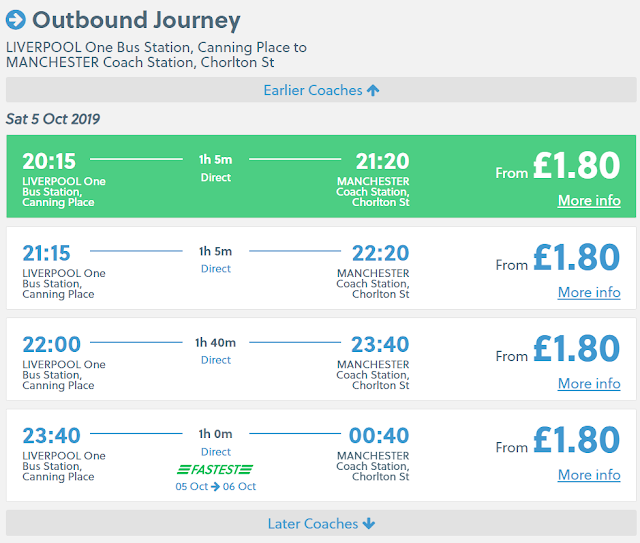This screenshot has width=640, height=543.
Task: Open More info for the 20:15 coach
Action: coord(589,200)
